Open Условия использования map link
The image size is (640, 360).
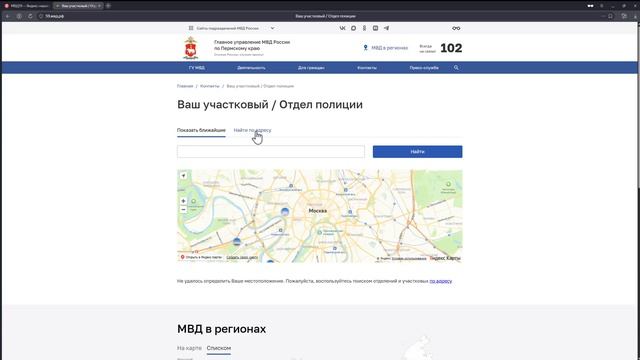pos(409,258)
